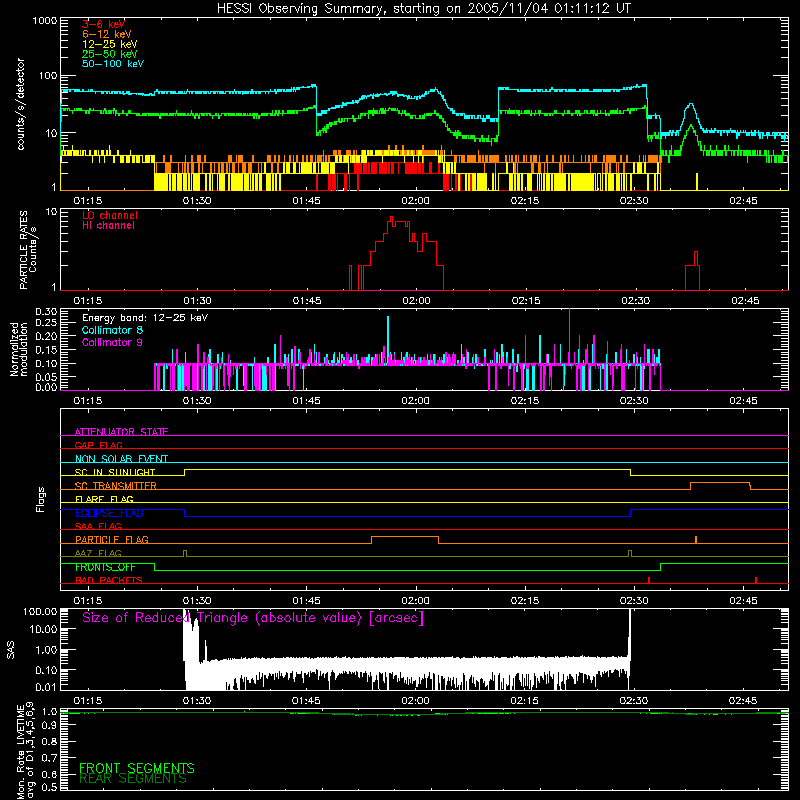Image resolution: width=800 pixels, height=800 pixels.
Task: Select the REAR SEGMENTS legend label
Action: point(133,779)
